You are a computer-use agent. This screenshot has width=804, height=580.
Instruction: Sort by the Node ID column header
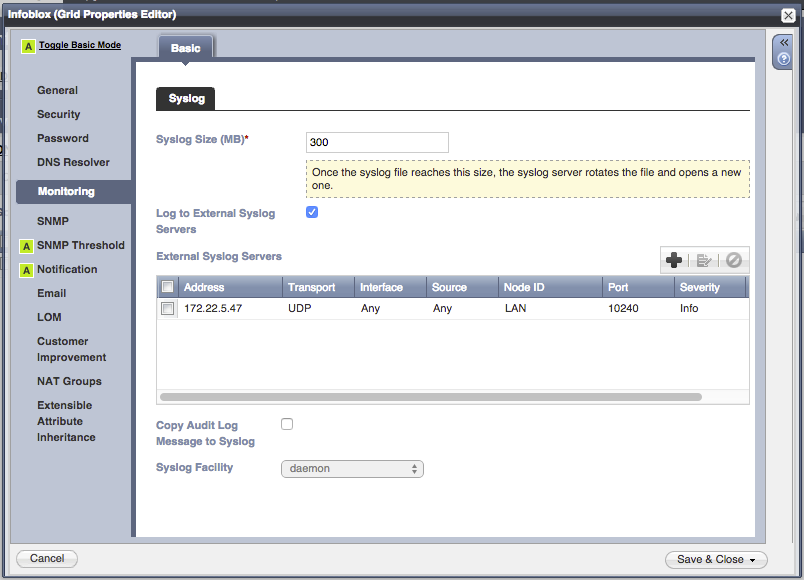[550, 287]
